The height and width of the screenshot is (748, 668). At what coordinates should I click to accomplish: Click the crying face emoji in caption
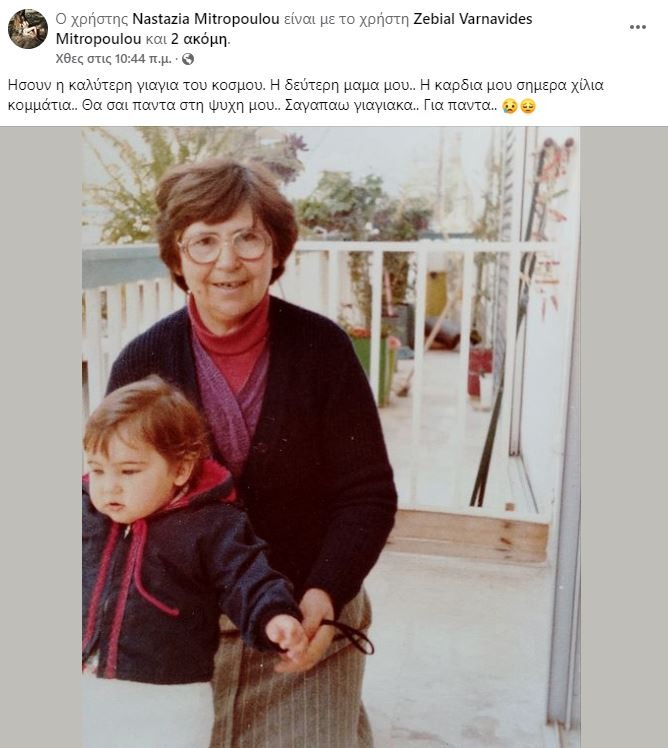pyautogui.click(x=510, y=106)
